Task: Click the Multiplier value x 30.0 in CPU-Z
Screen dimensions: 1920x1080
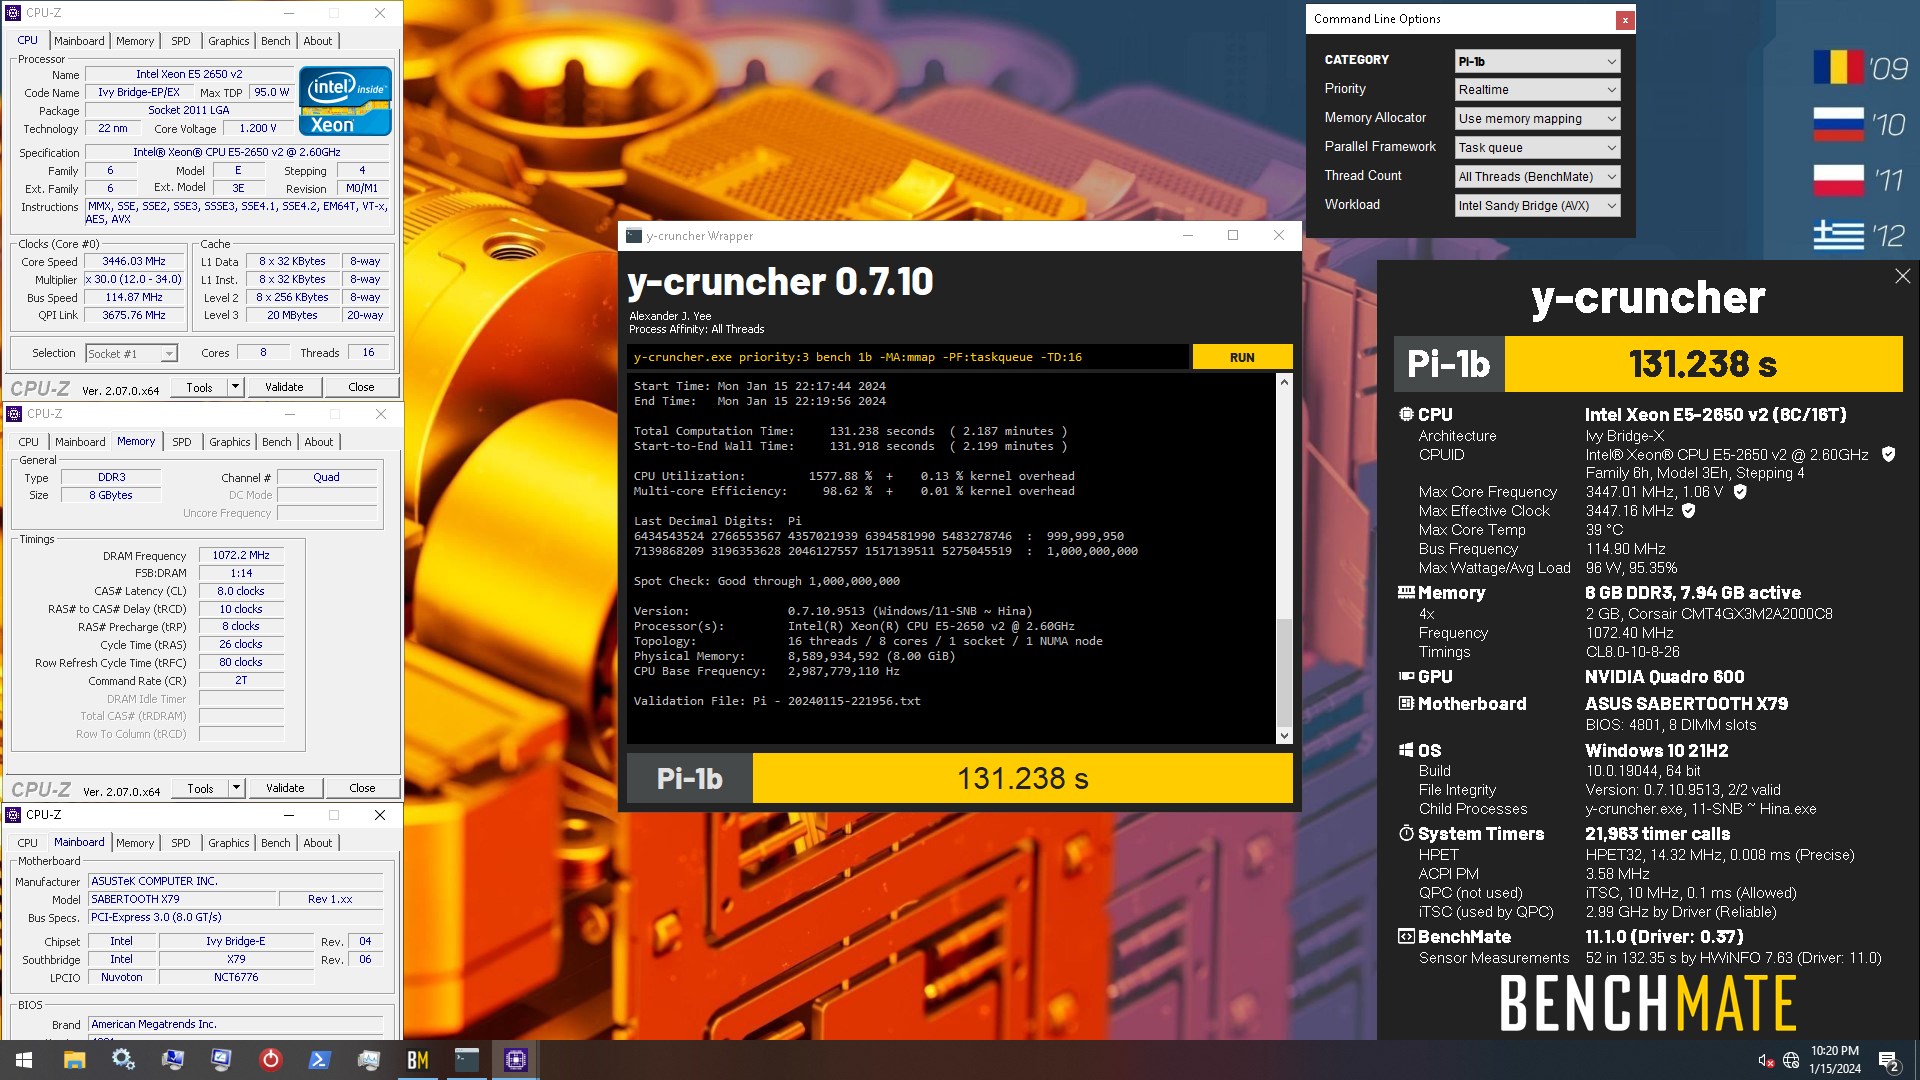Action: click(136, 279)
